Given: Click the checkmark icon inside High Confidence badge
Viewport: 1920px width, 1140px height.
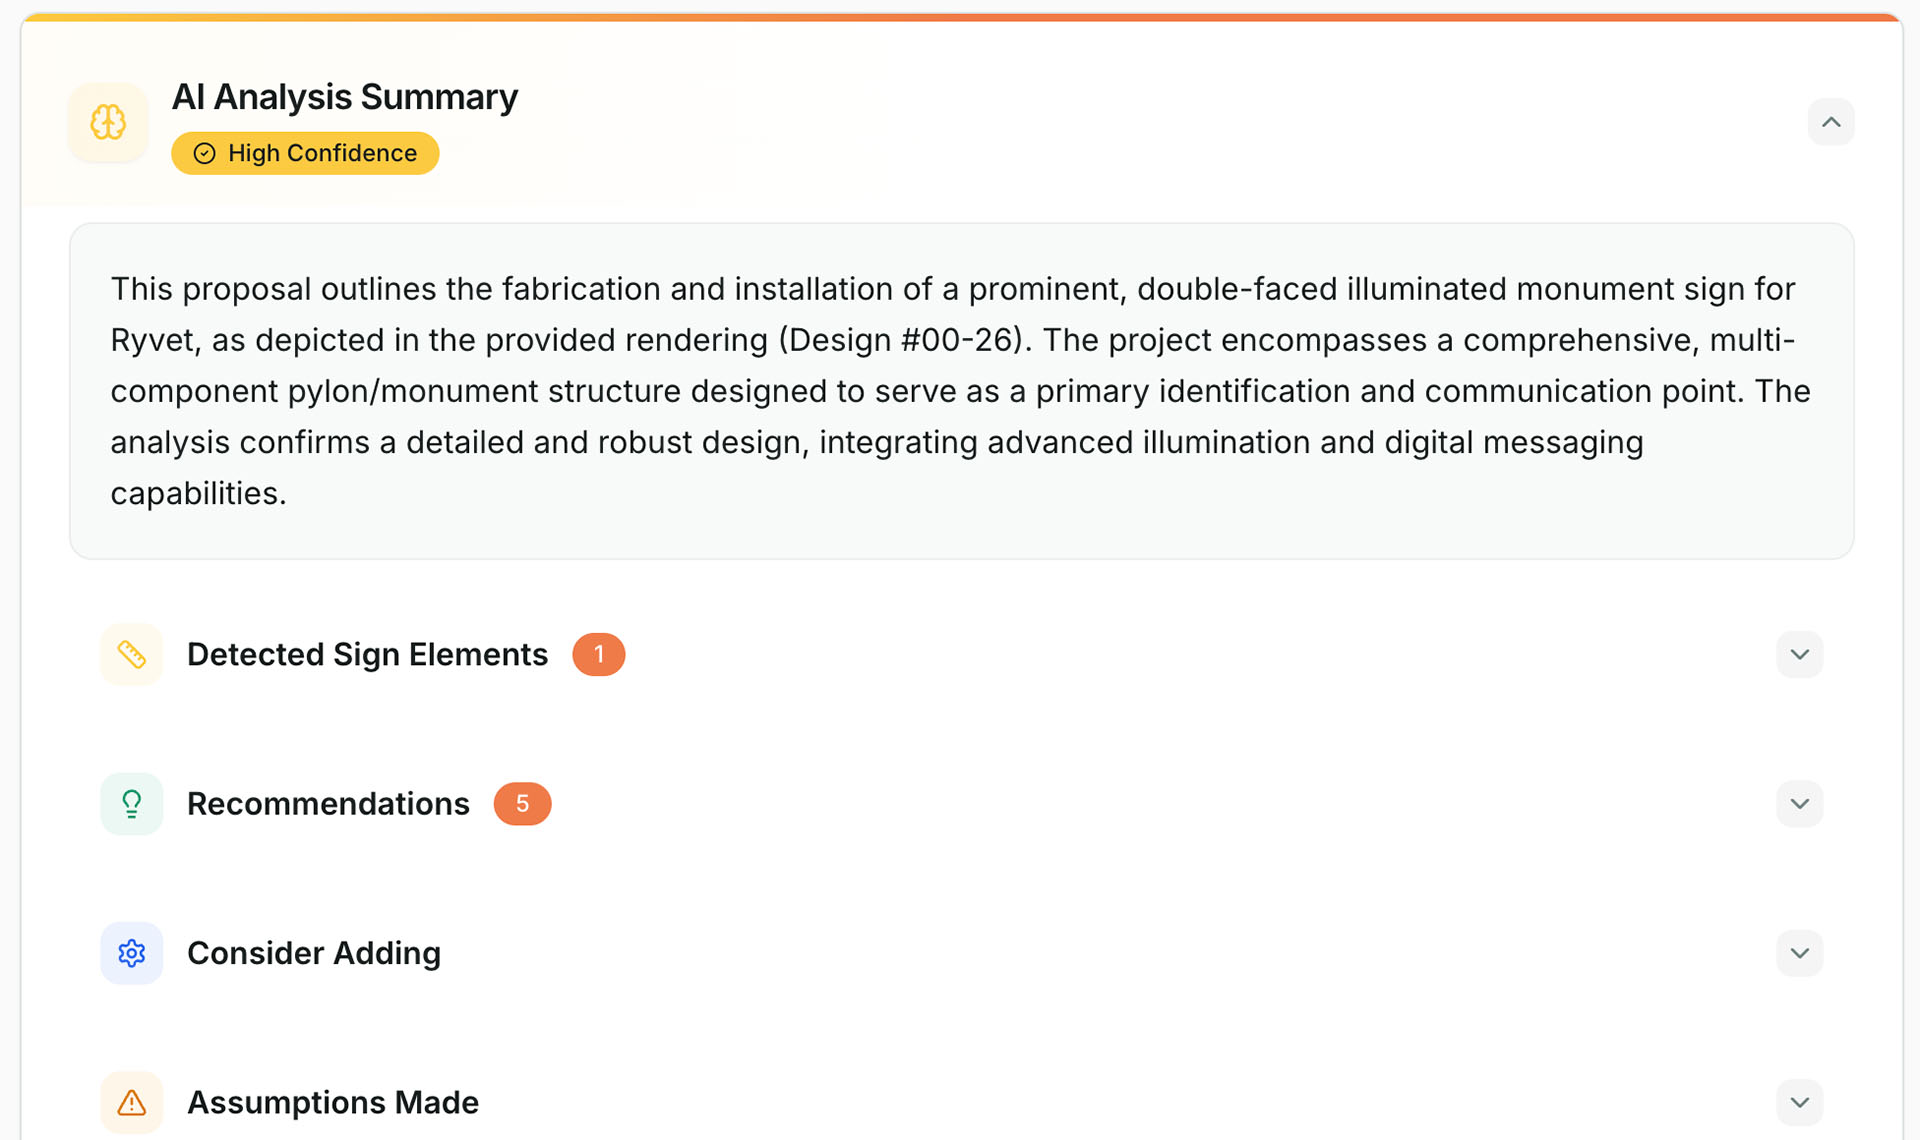Looking at the screenshot, I should [x=203, y=153].
